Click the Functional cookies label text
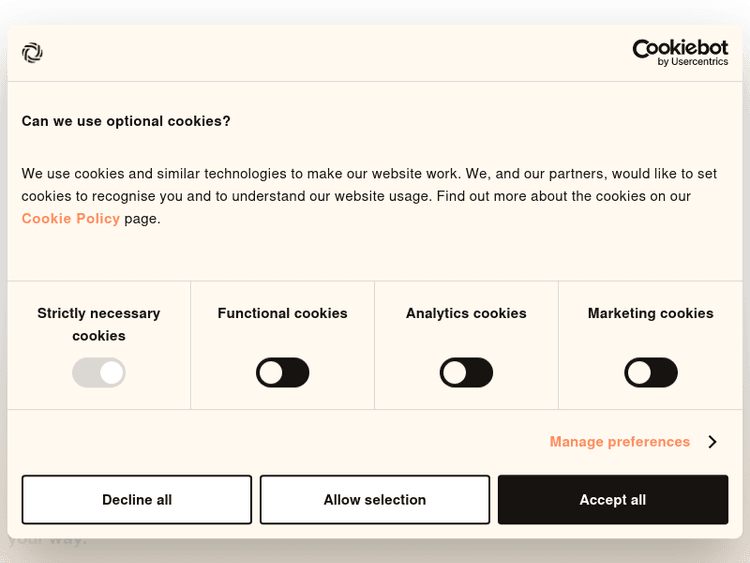The image size is (750, 563). click(283, 313)
